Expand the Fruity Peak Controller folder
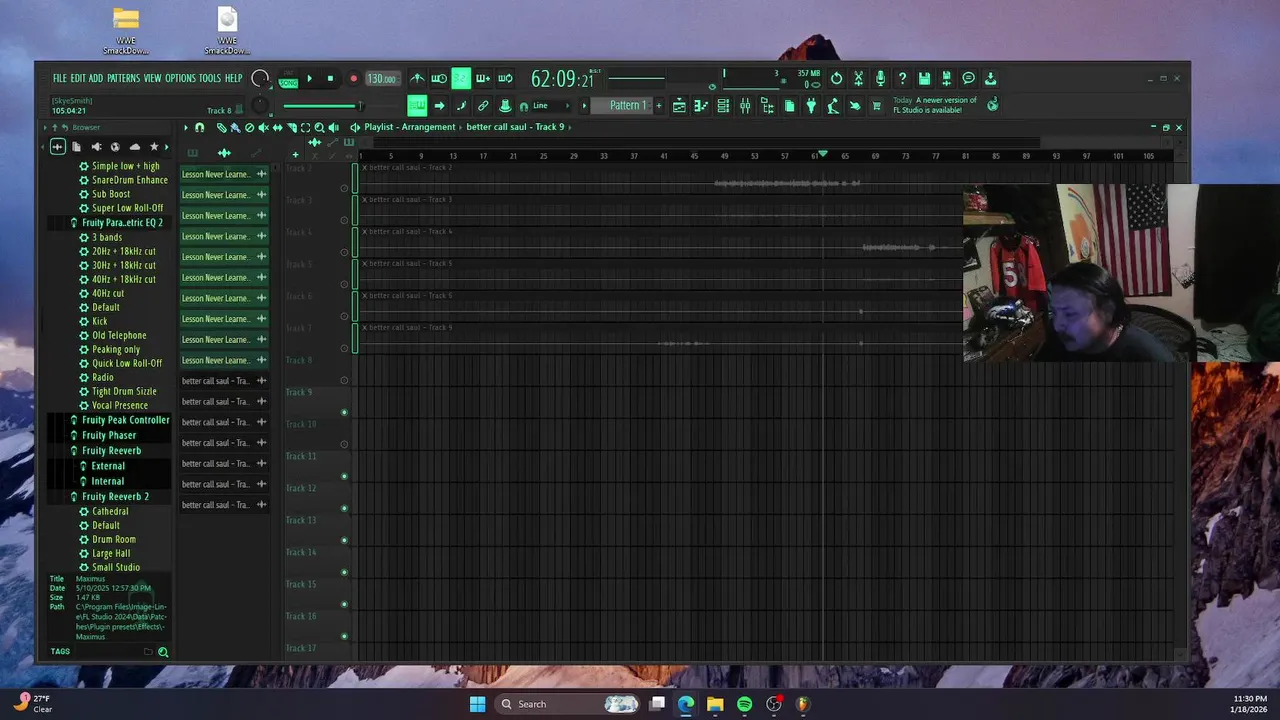 point(125,420)
